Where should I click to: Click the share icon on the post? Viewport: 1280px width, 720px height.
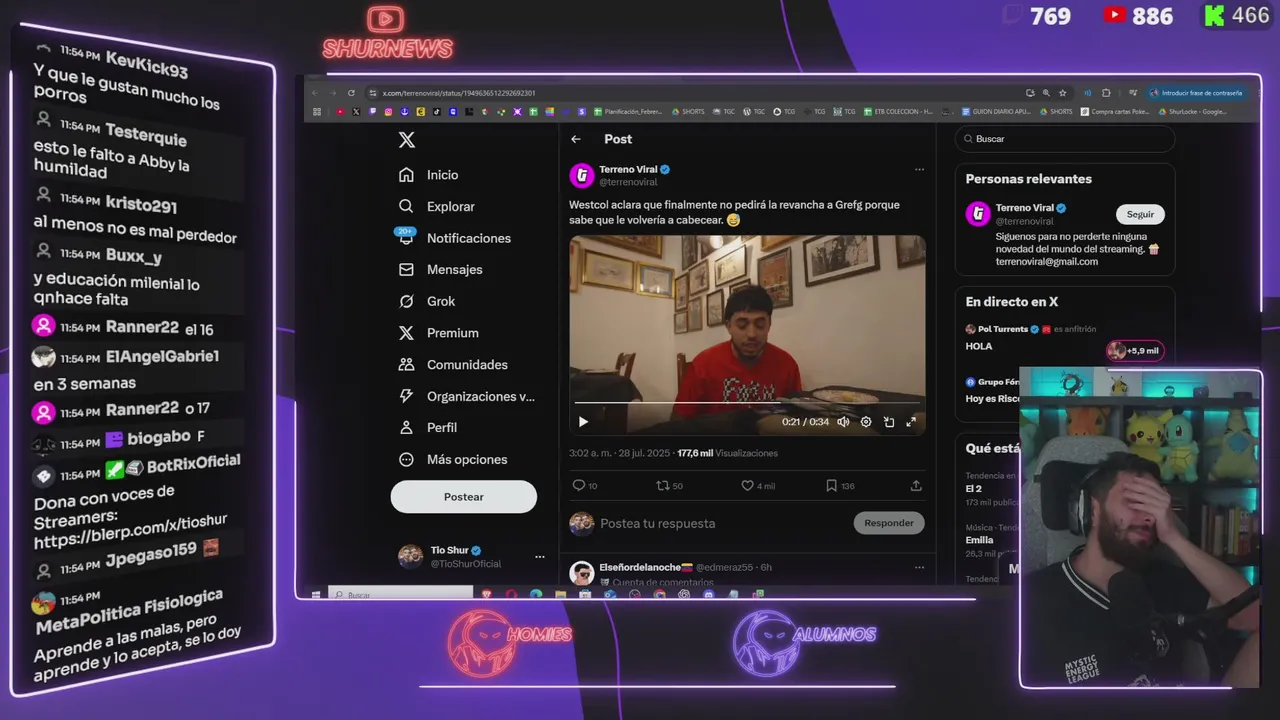pyautogui.click(x=916, y=486)
